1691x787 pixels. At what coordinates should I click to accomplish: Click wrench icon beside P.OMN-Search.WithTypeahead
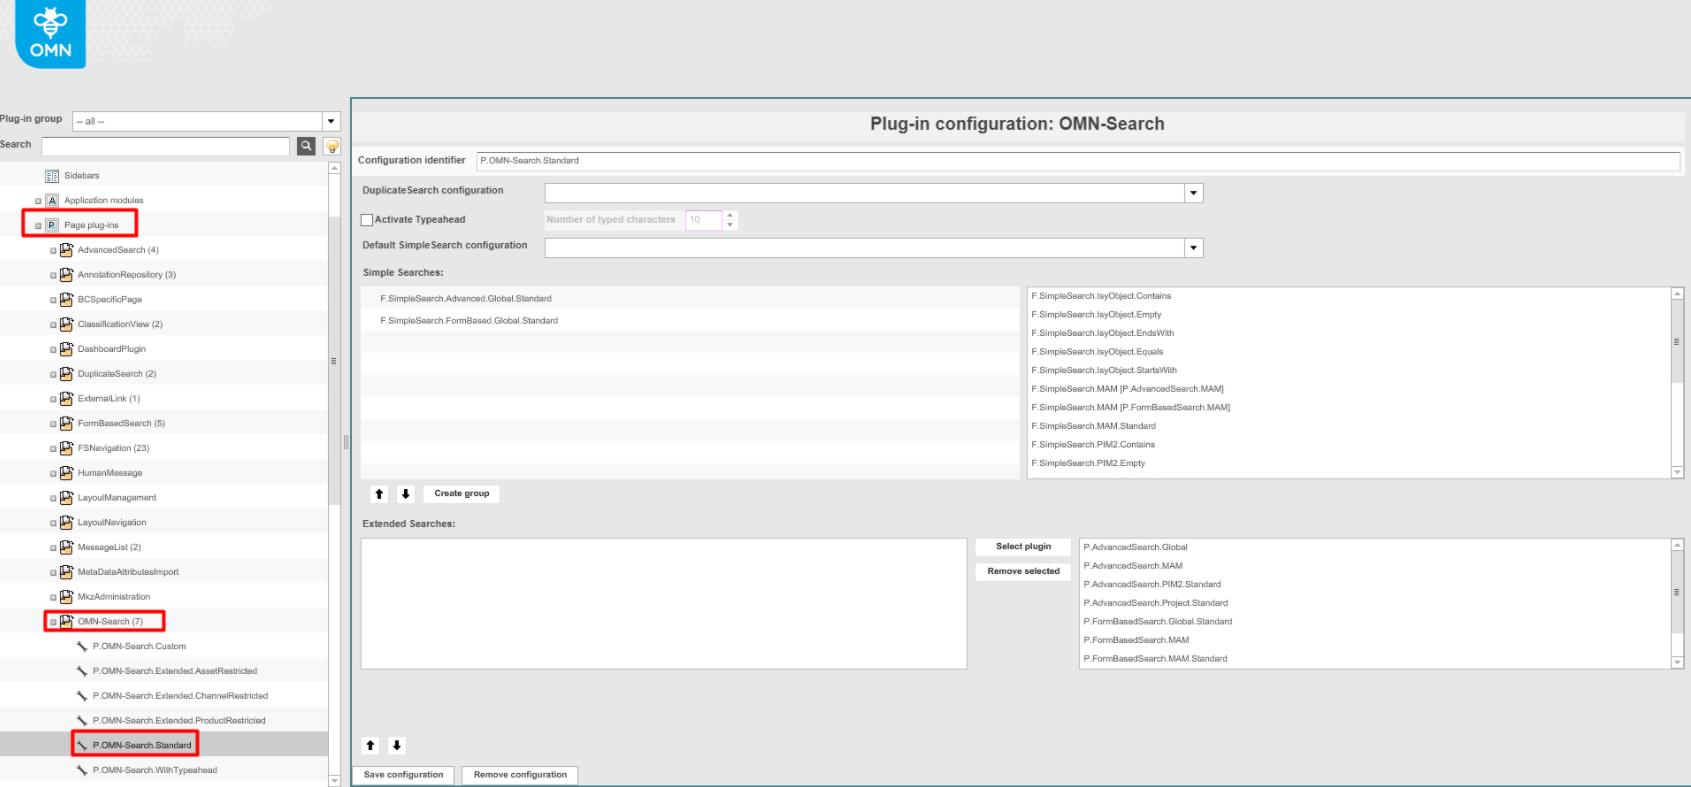82,770
